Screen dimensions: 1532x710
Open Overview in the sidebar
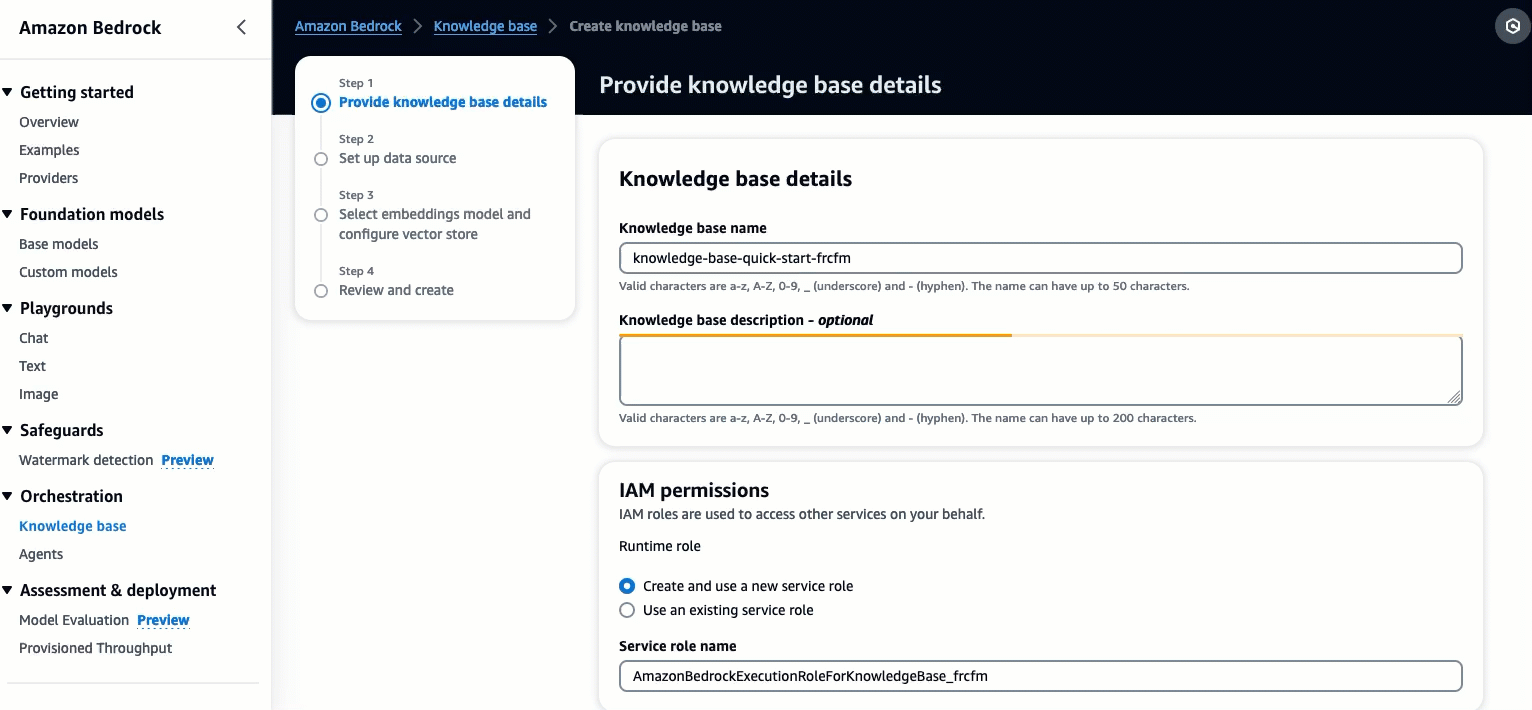(x=49, y=122)
